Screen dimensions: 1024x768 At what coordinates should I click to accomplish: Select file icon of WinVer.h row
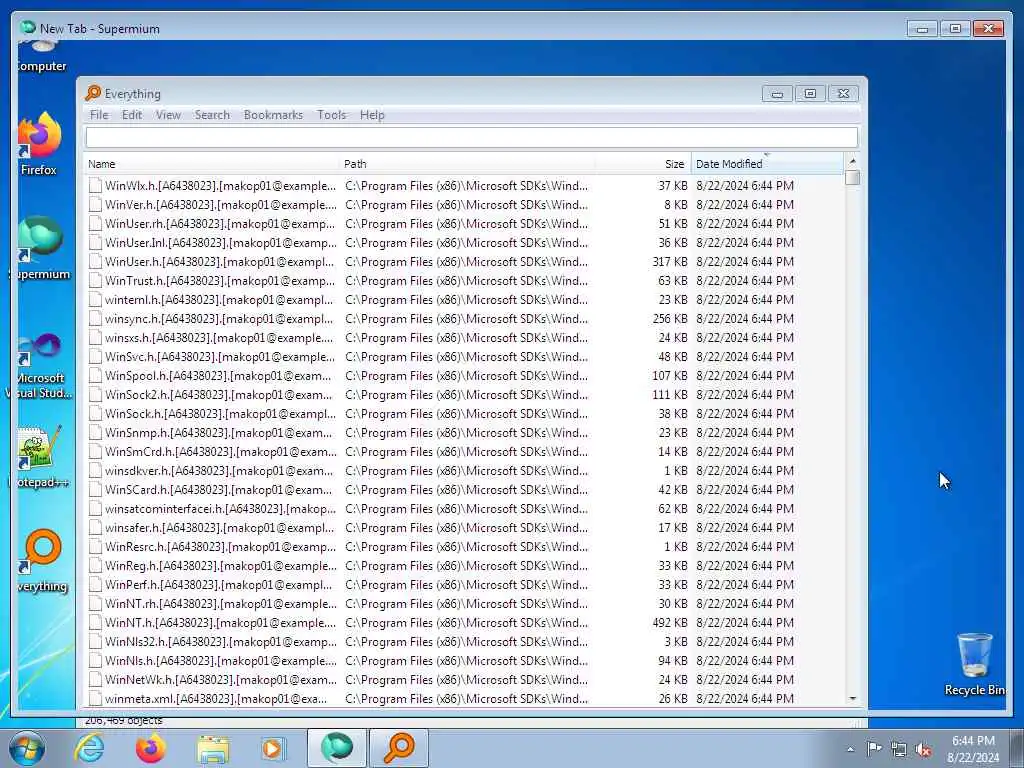tap(95, 204)
